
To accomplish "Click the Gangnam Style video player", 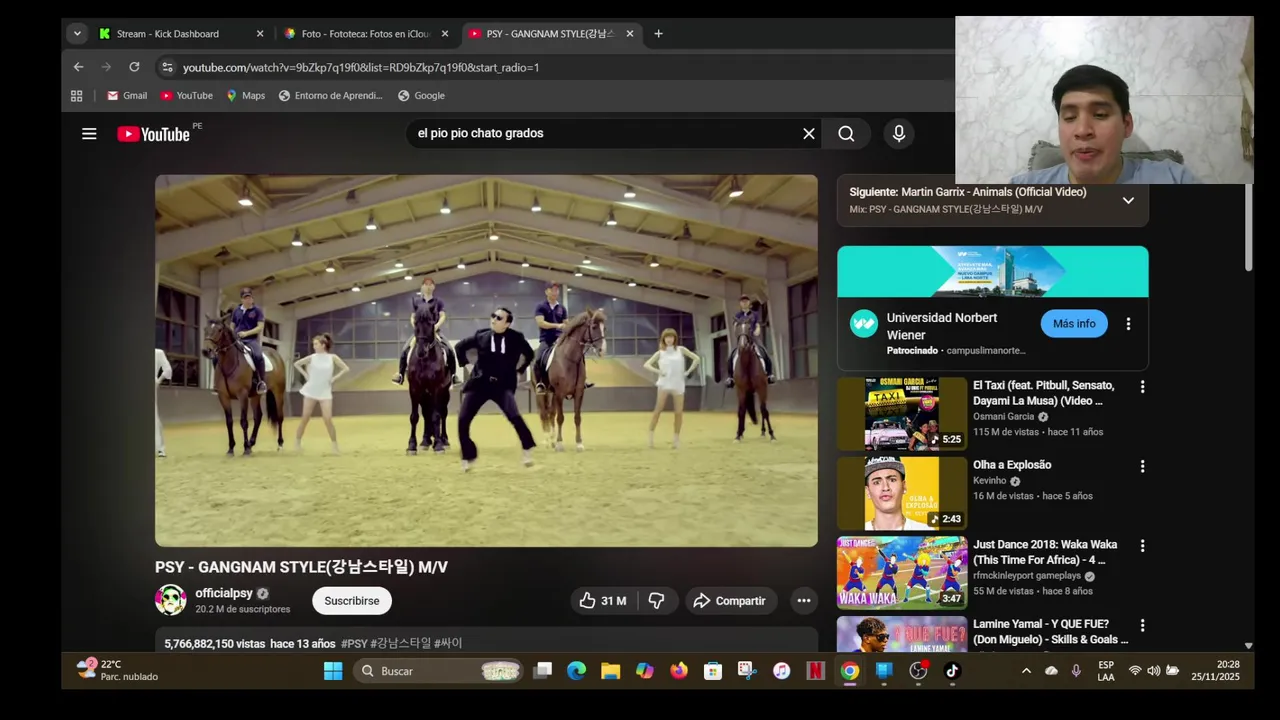I will pos(486,361).
